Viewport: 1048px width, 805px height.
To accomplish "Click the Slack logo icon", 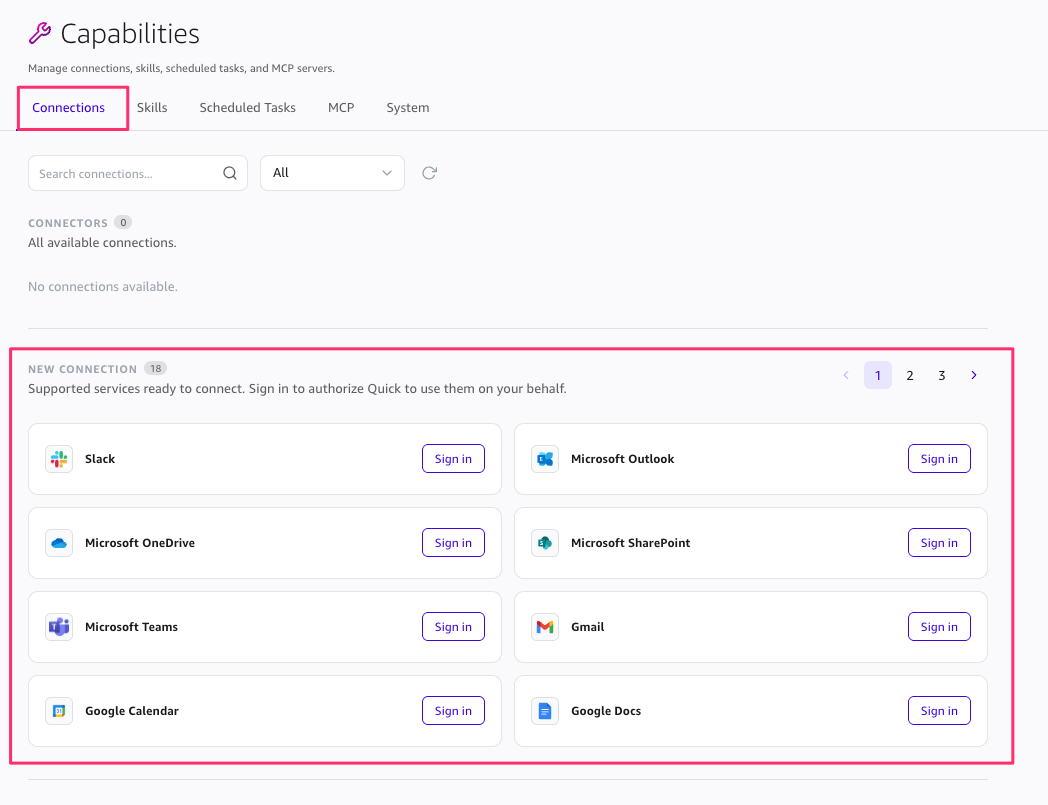I will coord(59,459).
